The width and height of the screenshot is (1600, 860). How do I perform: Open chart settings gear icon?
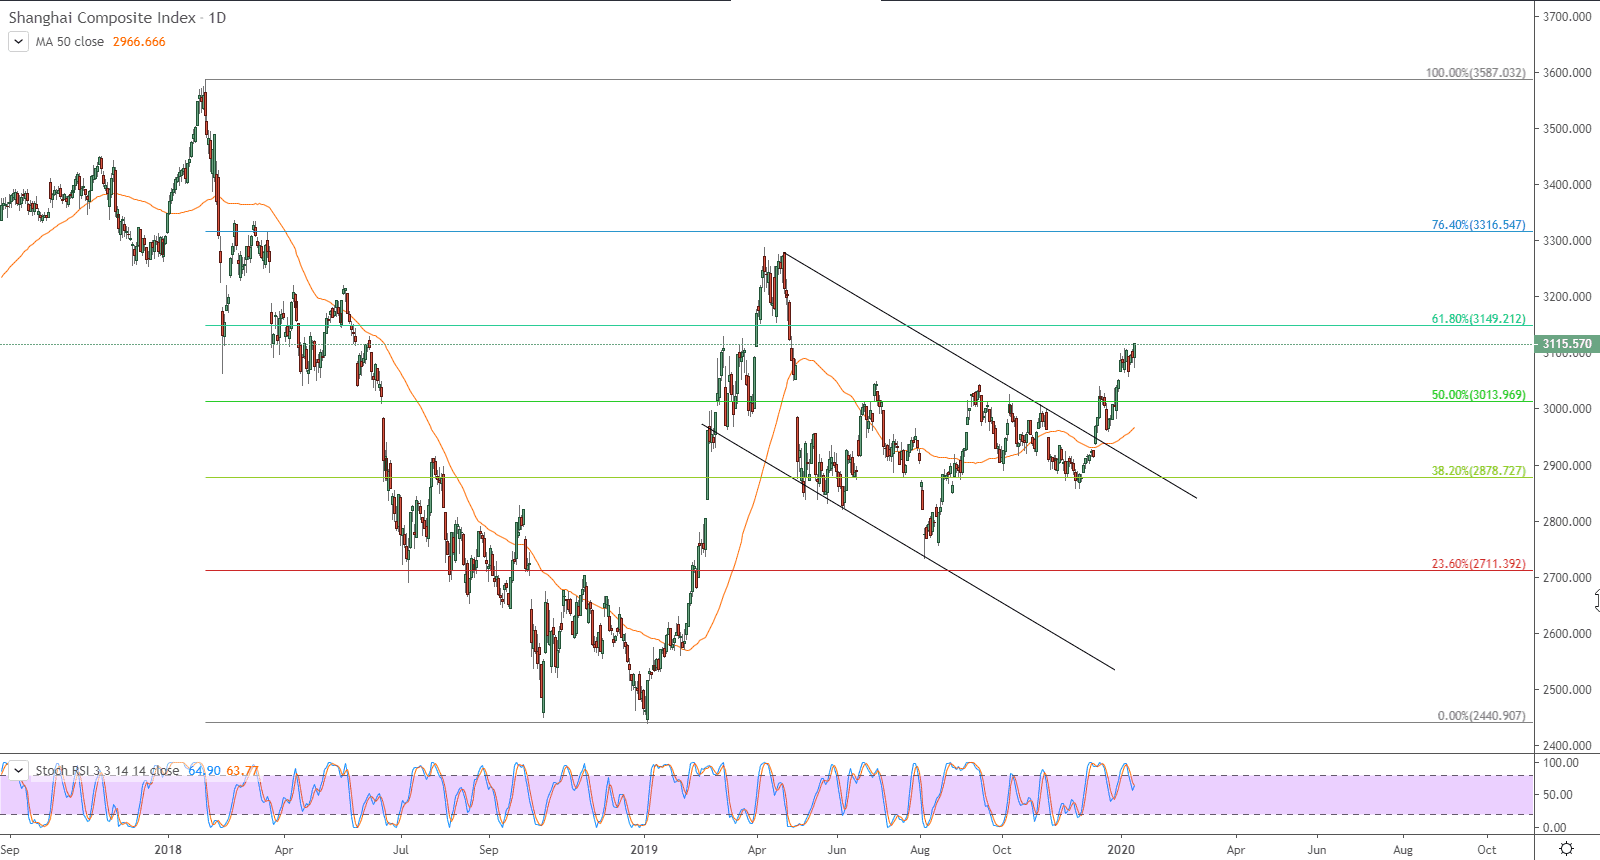point(1566,849)
